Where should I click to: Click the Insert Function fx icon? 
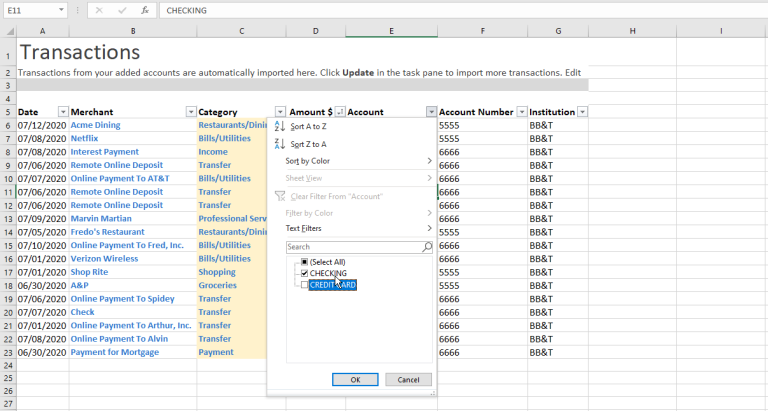click(145, 10)
